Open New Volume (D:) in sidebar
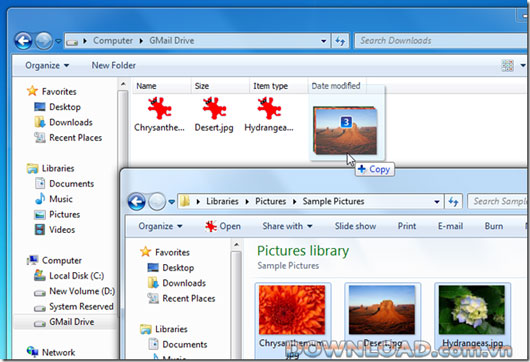Screen dimensions: 530x362 pos(75,291)
